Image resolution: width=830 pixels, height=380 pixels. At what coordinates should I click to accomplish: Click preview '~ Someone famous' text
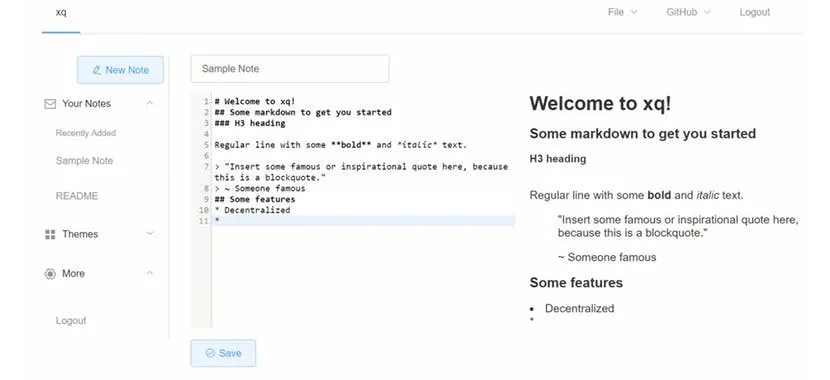607,257
